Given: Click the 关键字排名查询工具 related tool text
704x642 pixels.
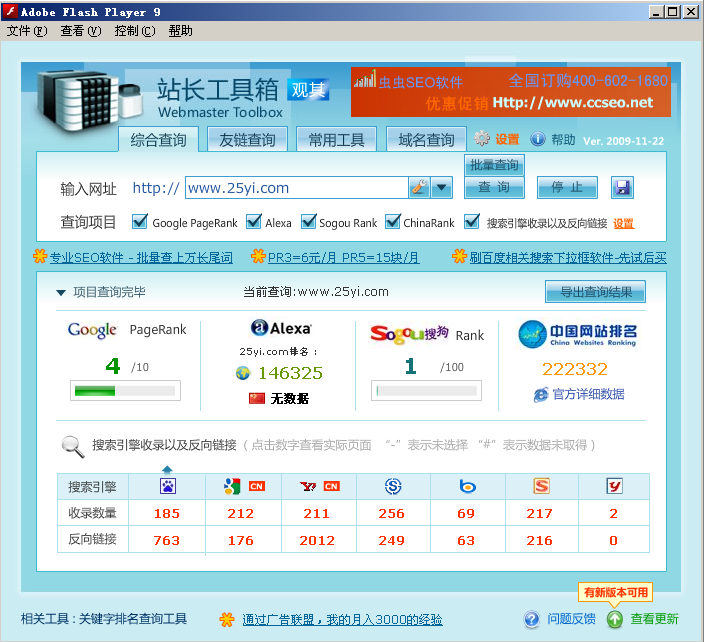Looking at the screenshot, I should pyautogui.click(x=133, y=619).
